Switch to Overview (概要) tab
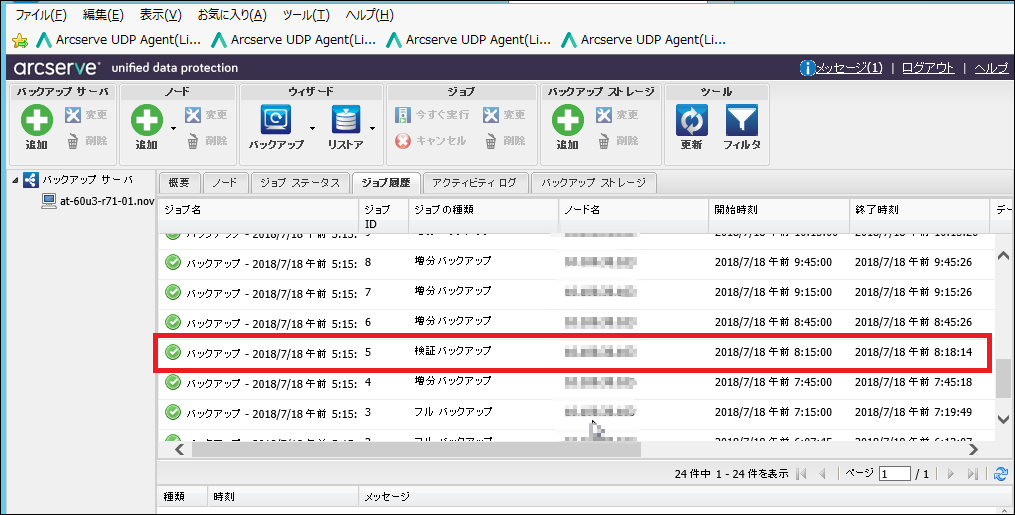 179,183
